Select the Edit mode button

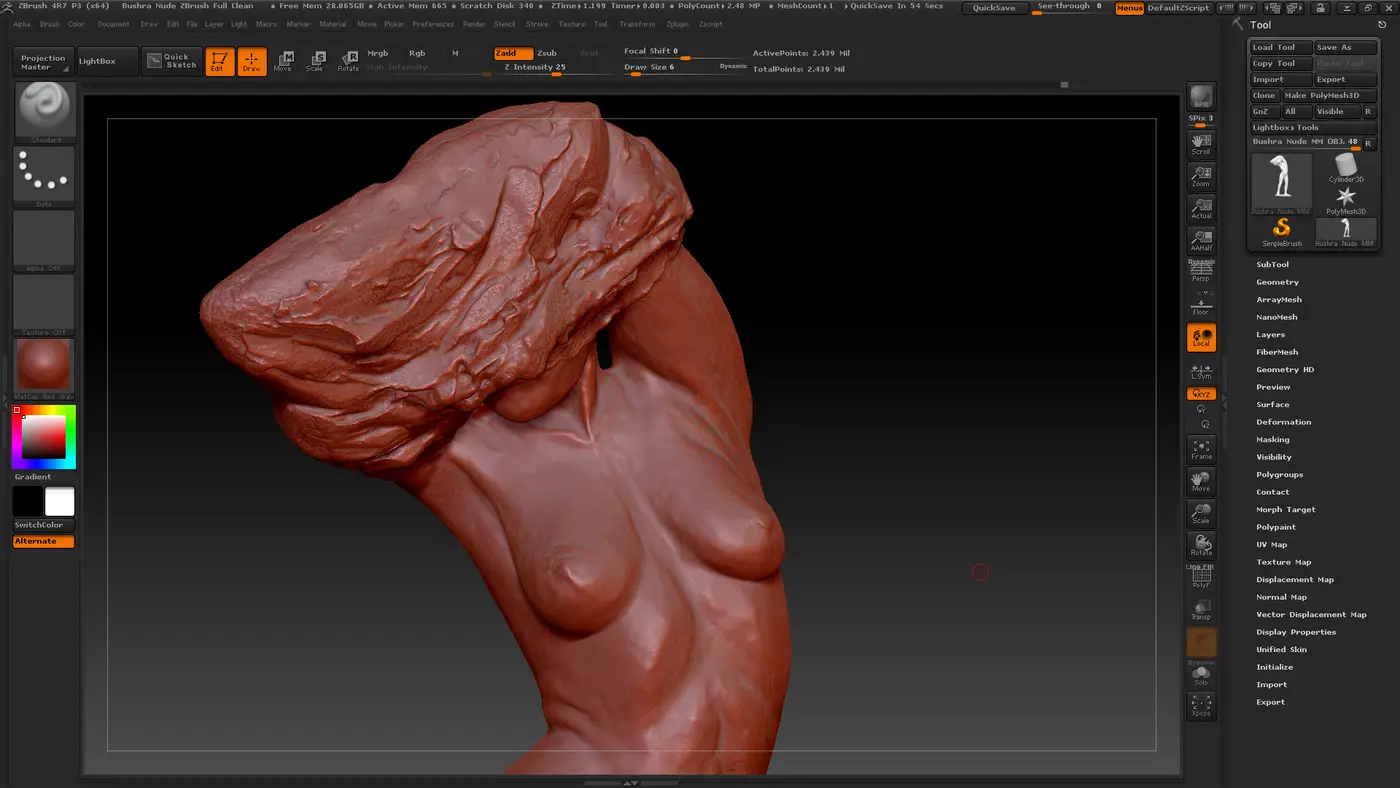click(219, 62)
